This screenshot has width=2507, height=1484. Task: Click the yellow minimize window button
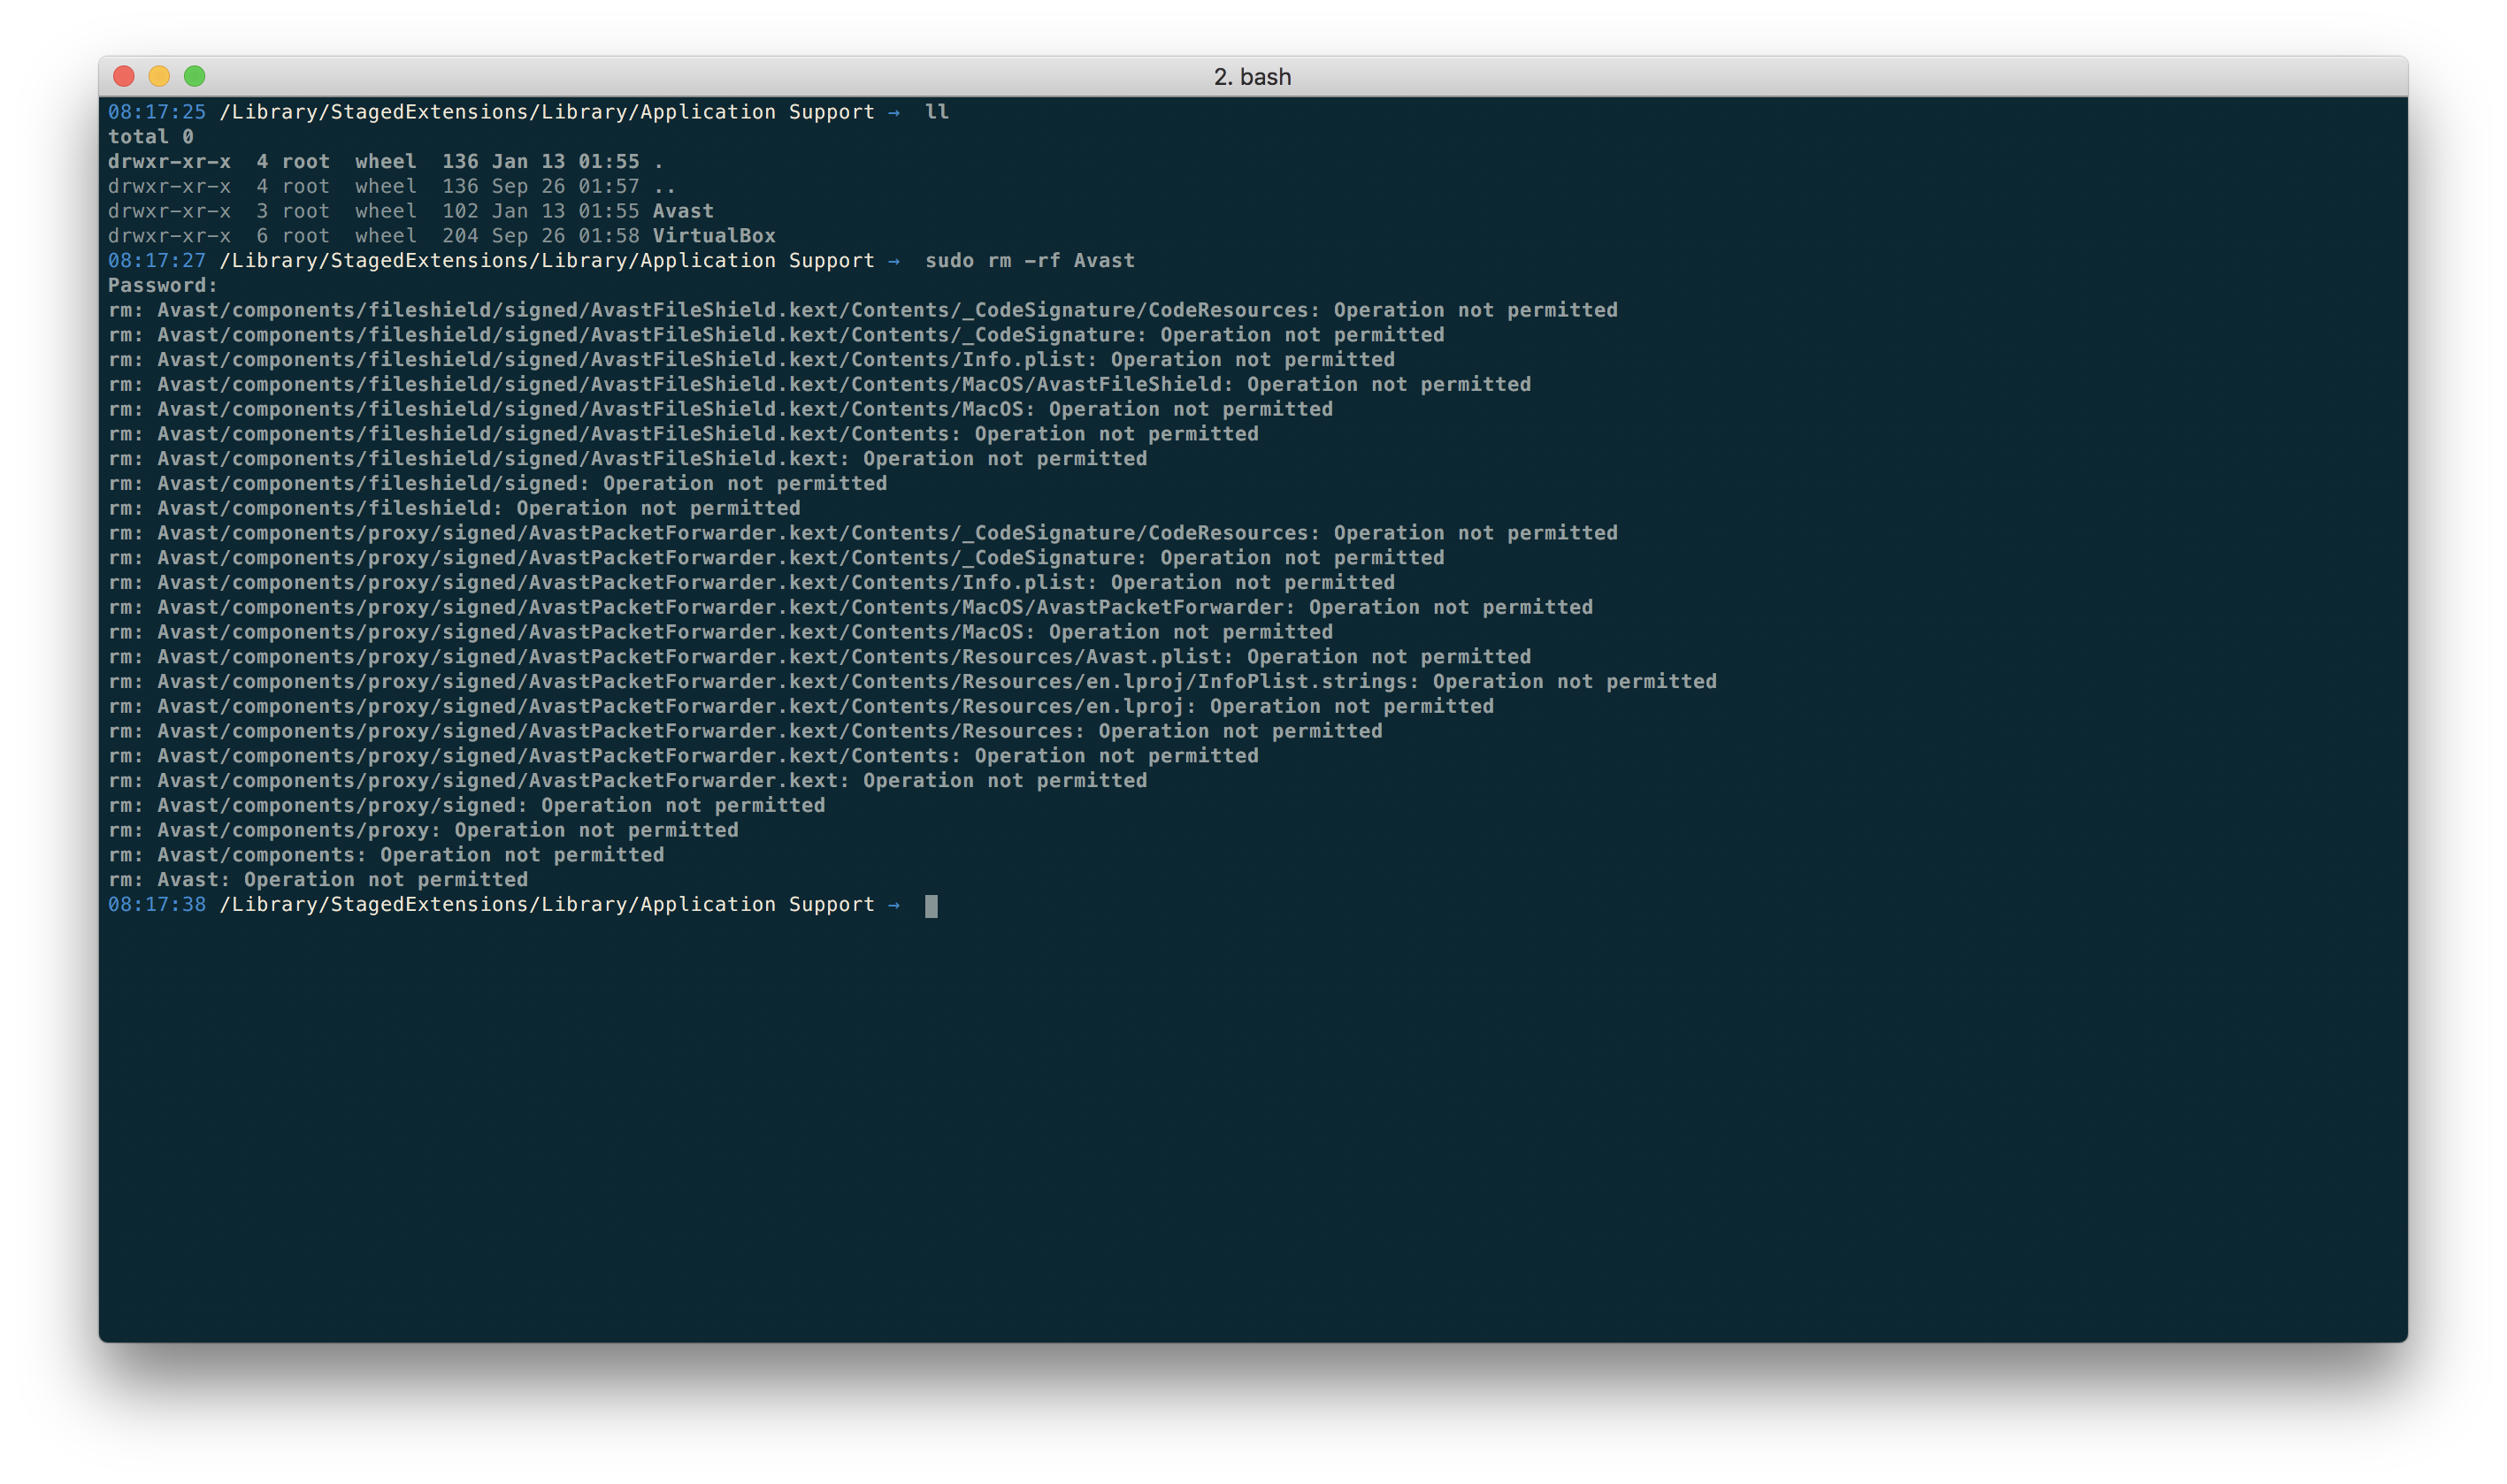pyautogui.click(x=159, y=76)
